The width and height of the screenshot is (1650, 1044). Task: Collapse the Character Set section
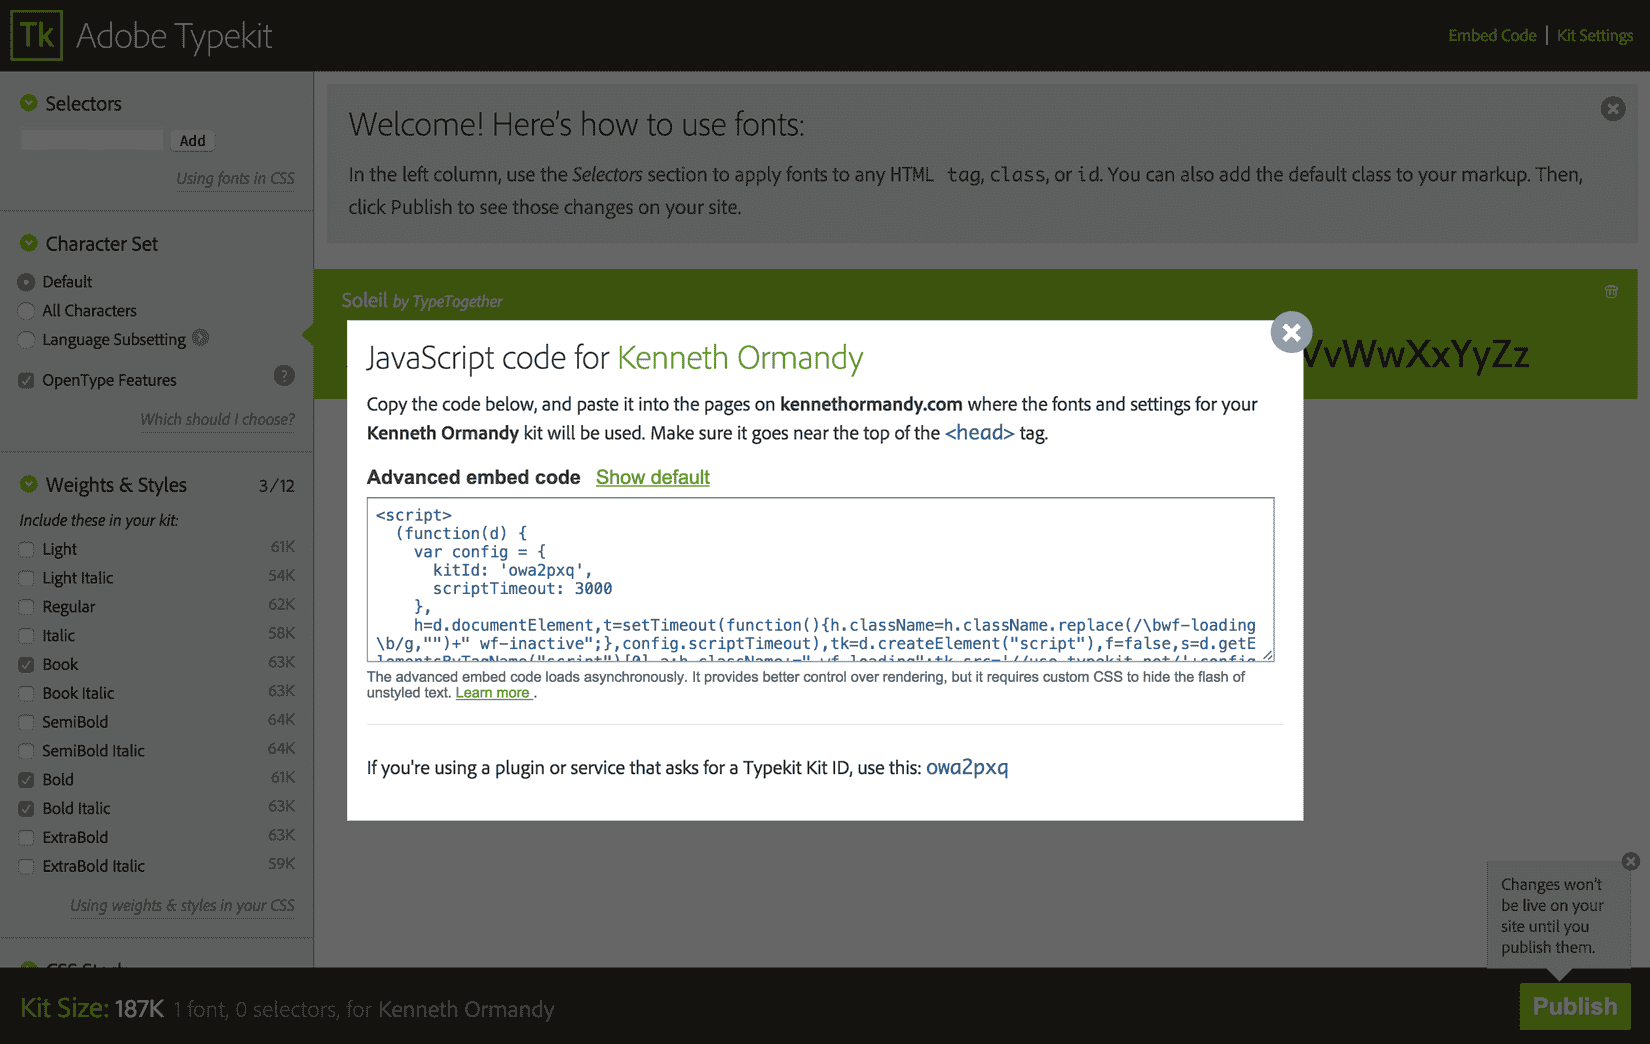(29, 243)
